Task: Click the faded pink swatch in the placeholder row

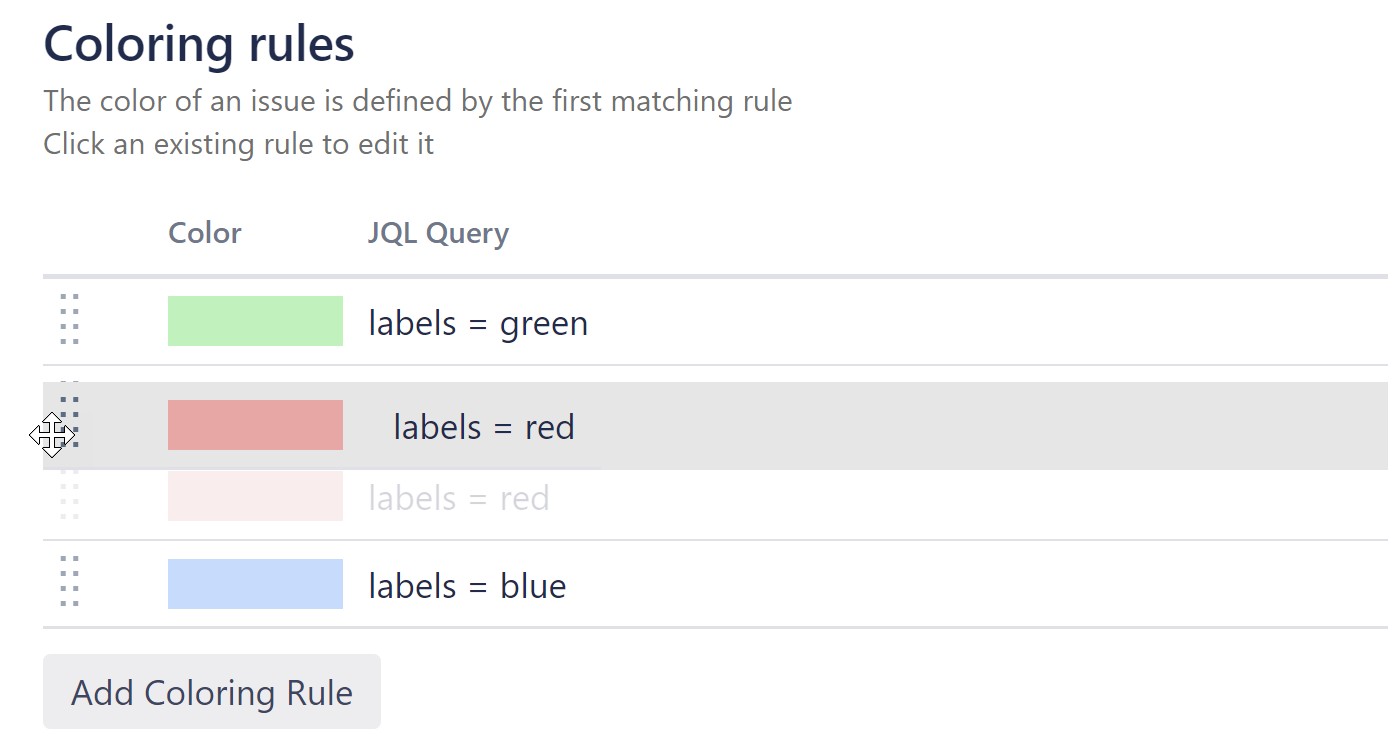Action: (x=255, y=497)
